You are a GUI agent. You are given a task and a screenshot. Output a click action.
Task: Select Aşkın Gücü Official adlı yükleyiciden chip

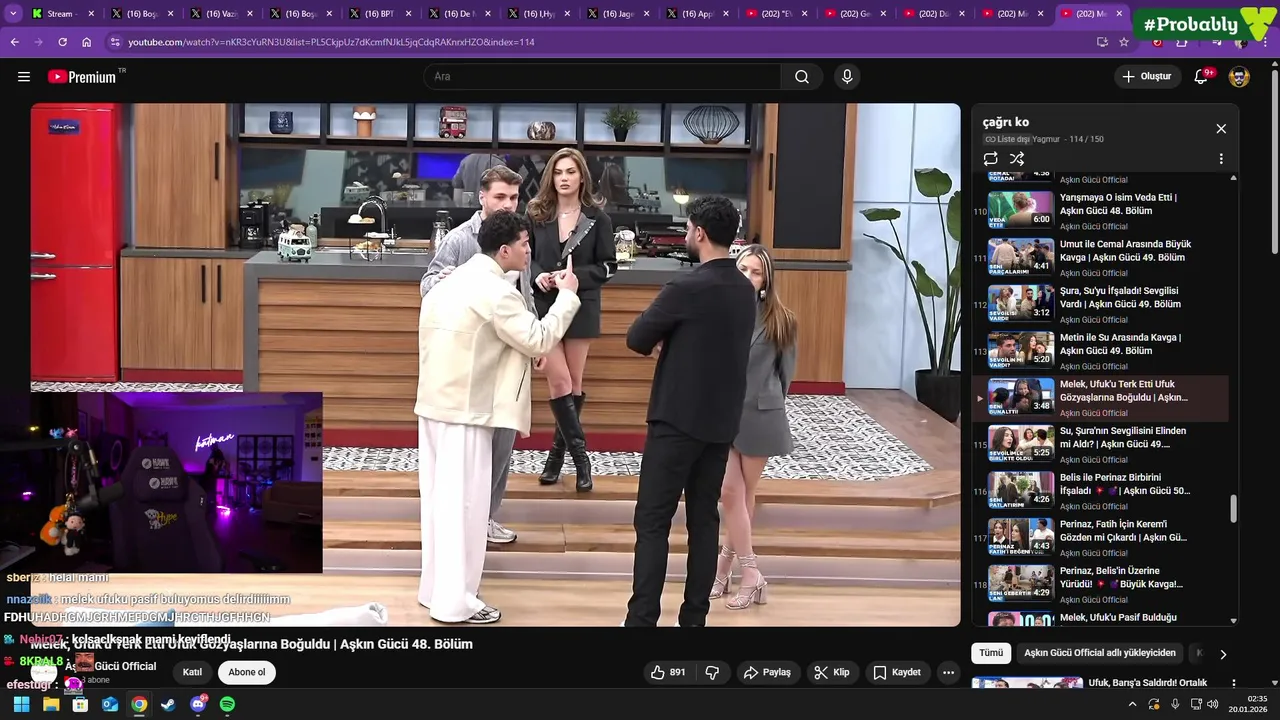pos(1100,653)
